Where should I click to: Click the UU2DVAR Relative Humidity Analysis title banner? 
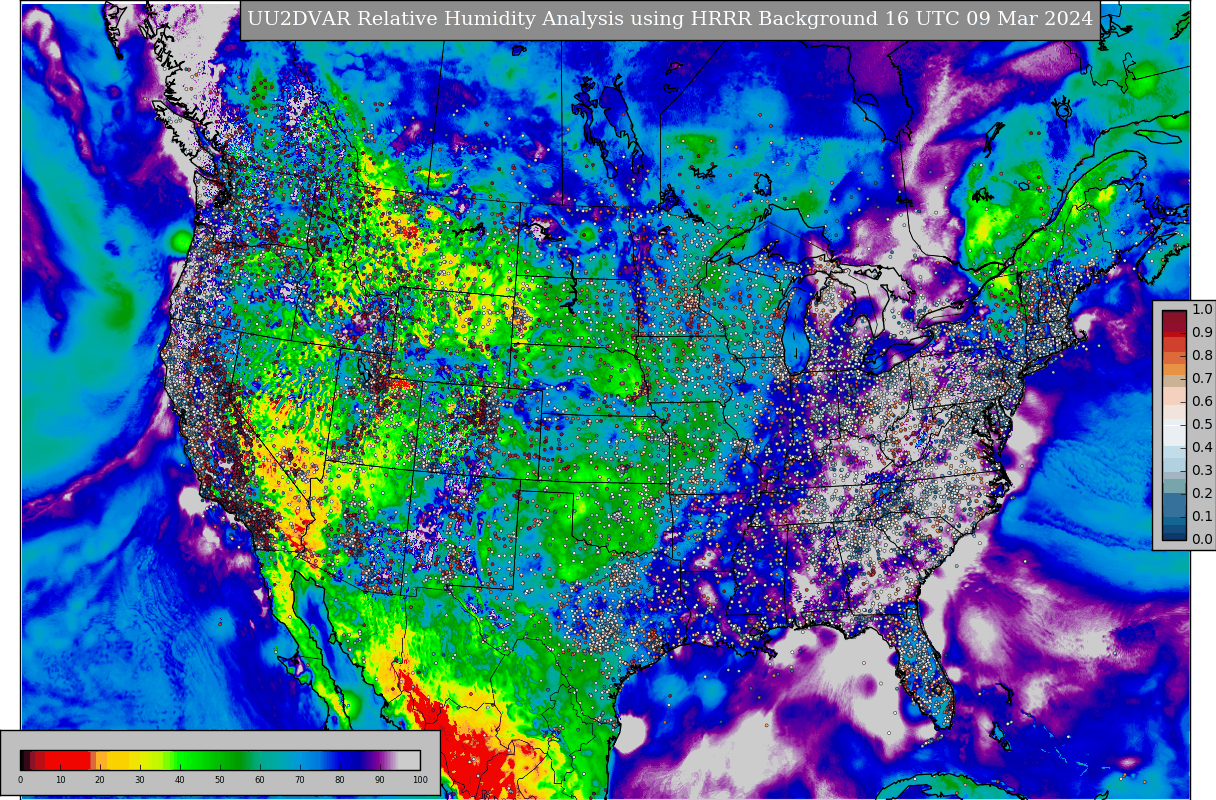point(670,20)
